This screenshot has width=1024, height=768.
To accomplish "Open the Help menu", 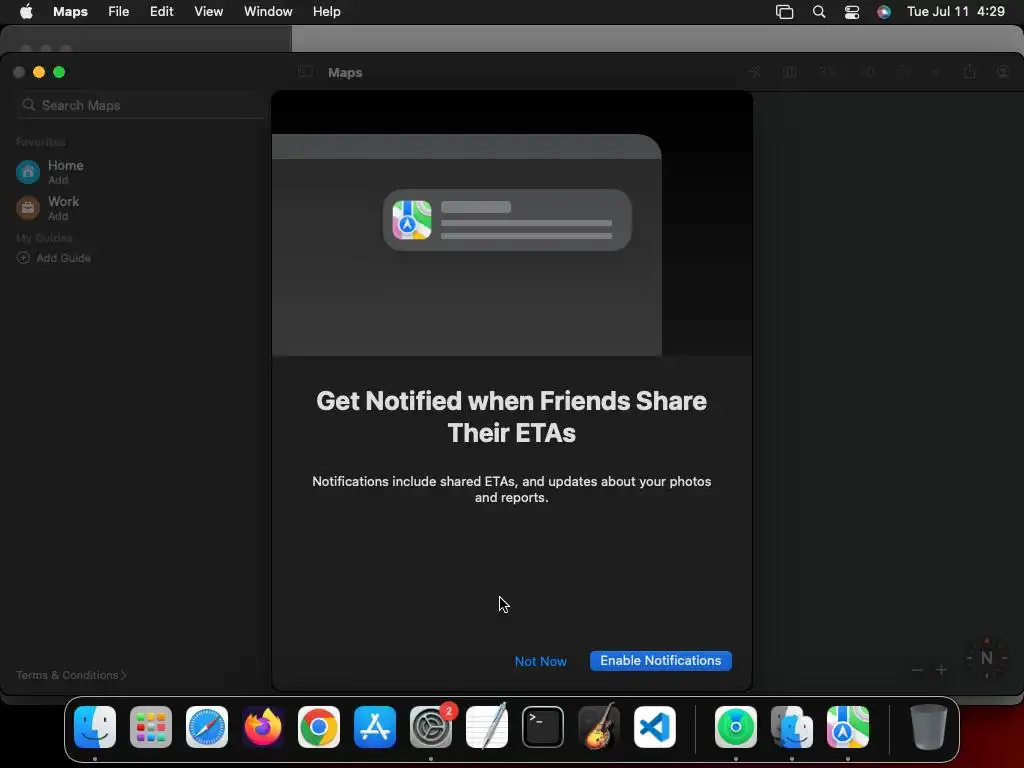I will 327,12.
